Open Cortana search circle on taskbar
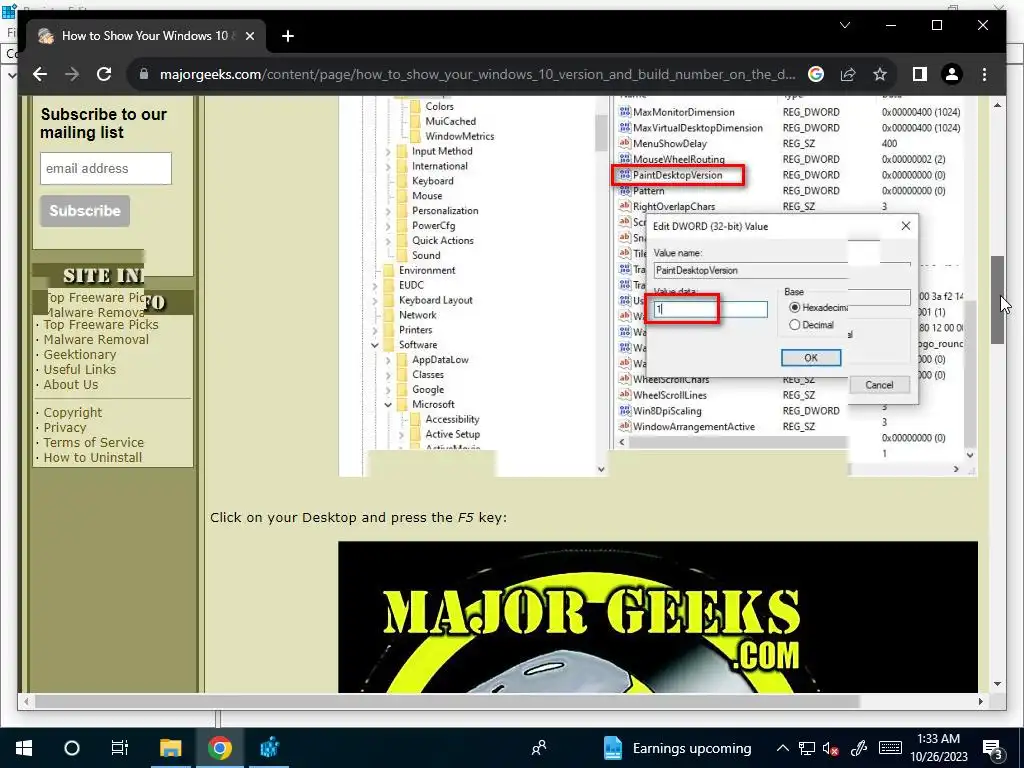Screen dimensions: 1024x768 [x=72, y=748]
